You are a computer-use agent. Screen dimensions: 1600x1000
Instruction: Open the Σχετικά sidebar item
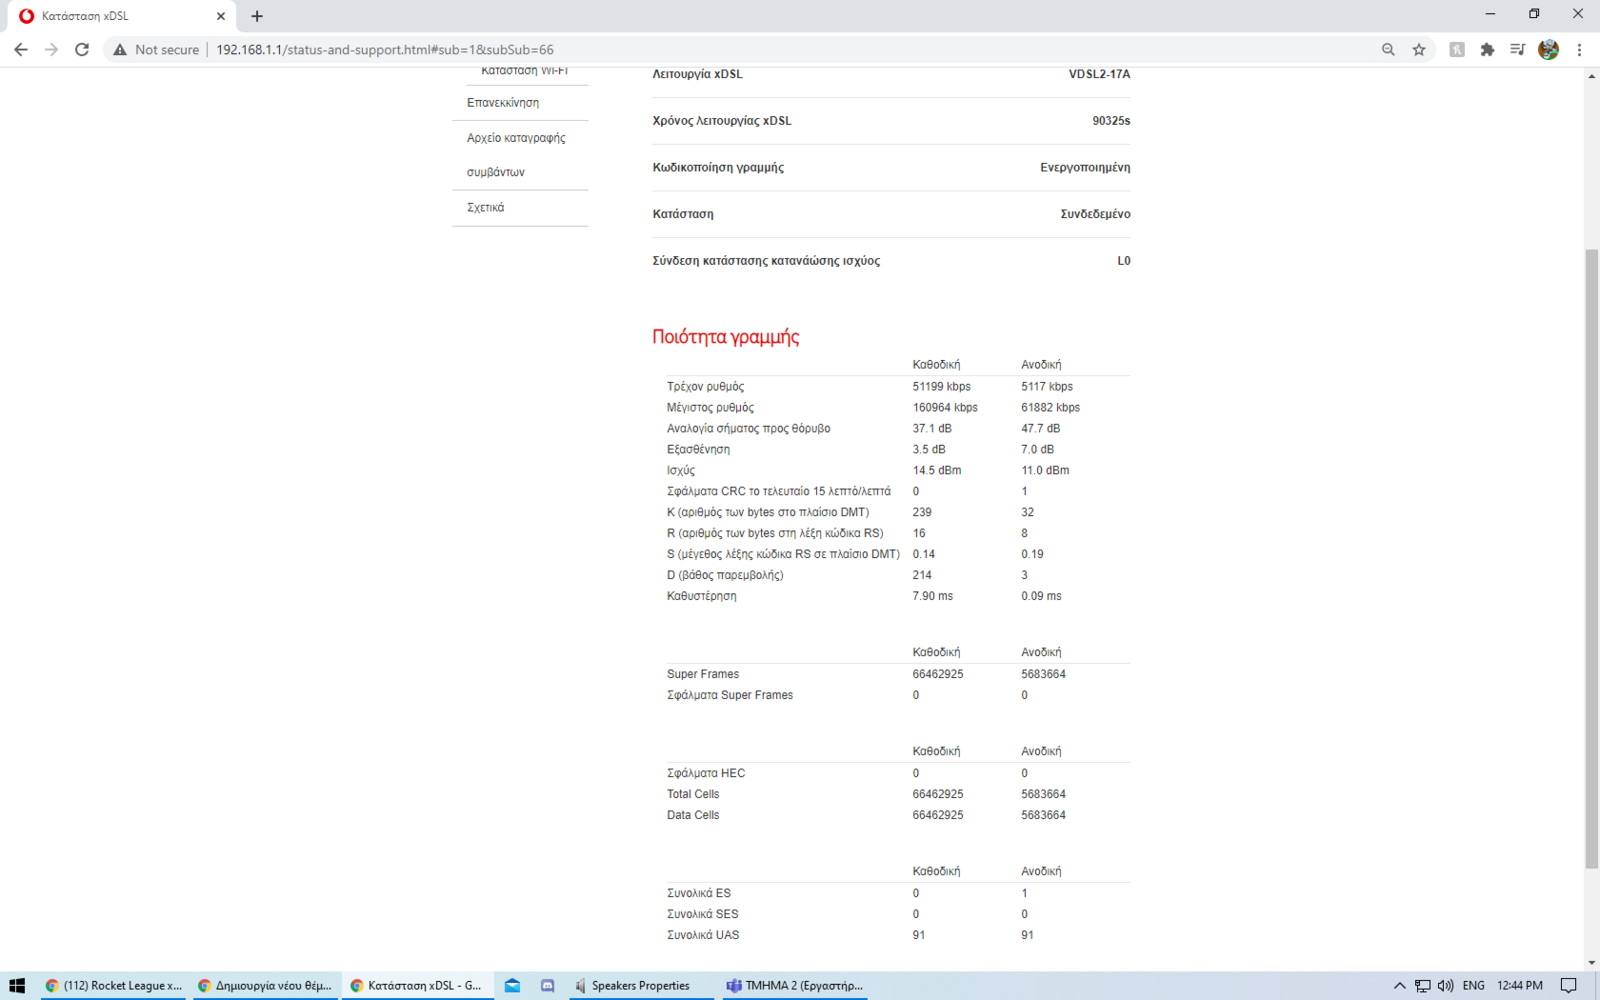click(485, 208)
